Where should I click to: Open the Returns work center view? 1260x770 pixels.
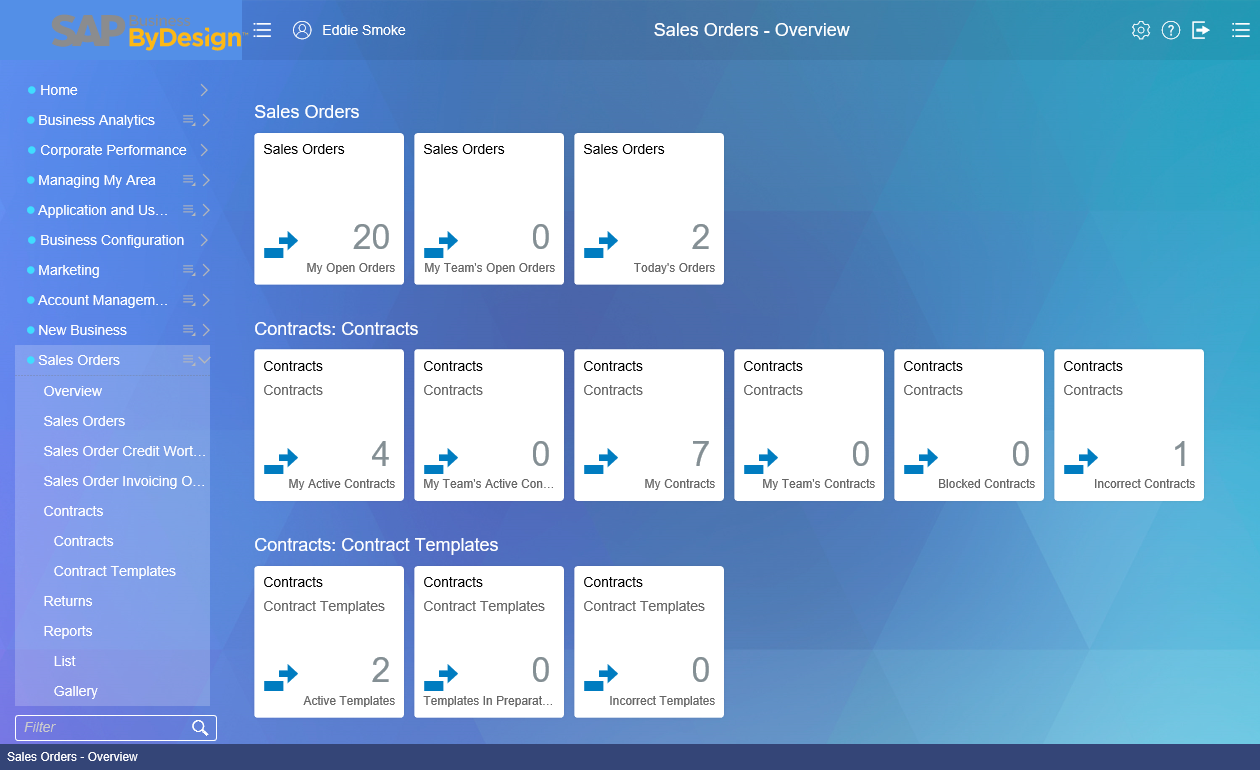pos(67,601)
